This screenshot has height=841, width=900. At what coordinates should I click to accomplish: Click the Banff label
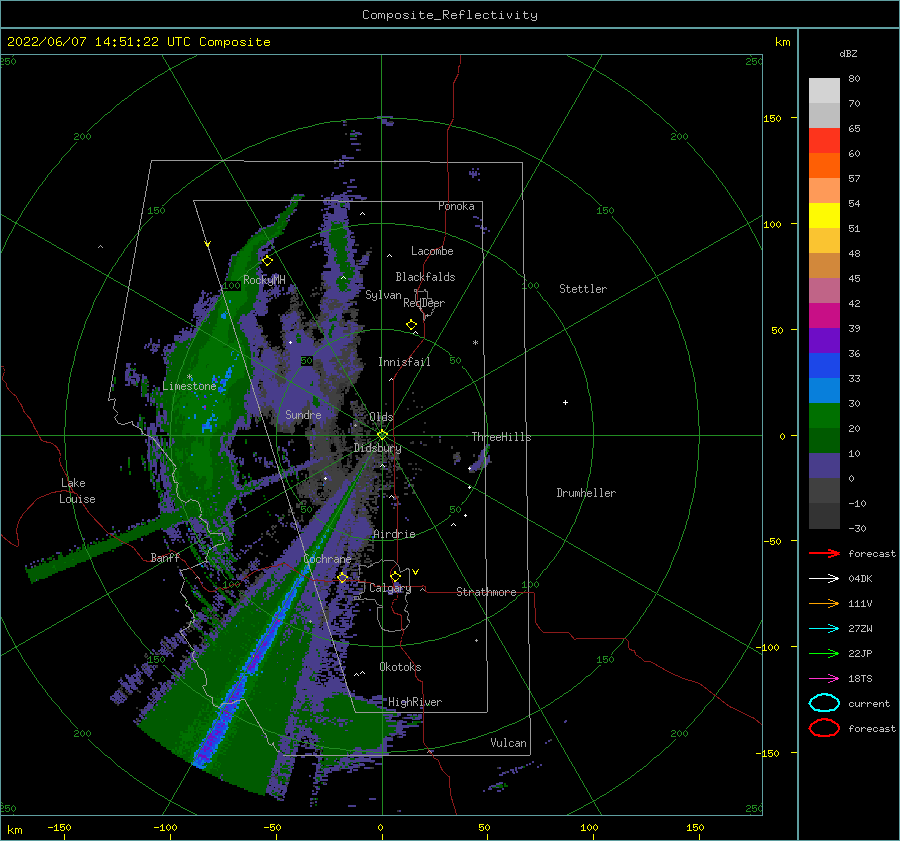pos(165,557)
